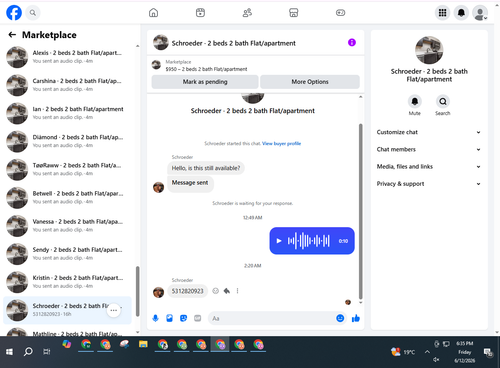Seek within the audio clip waveform
The height and width of the screenshot is (368, 500).
[x=309, y=241]
